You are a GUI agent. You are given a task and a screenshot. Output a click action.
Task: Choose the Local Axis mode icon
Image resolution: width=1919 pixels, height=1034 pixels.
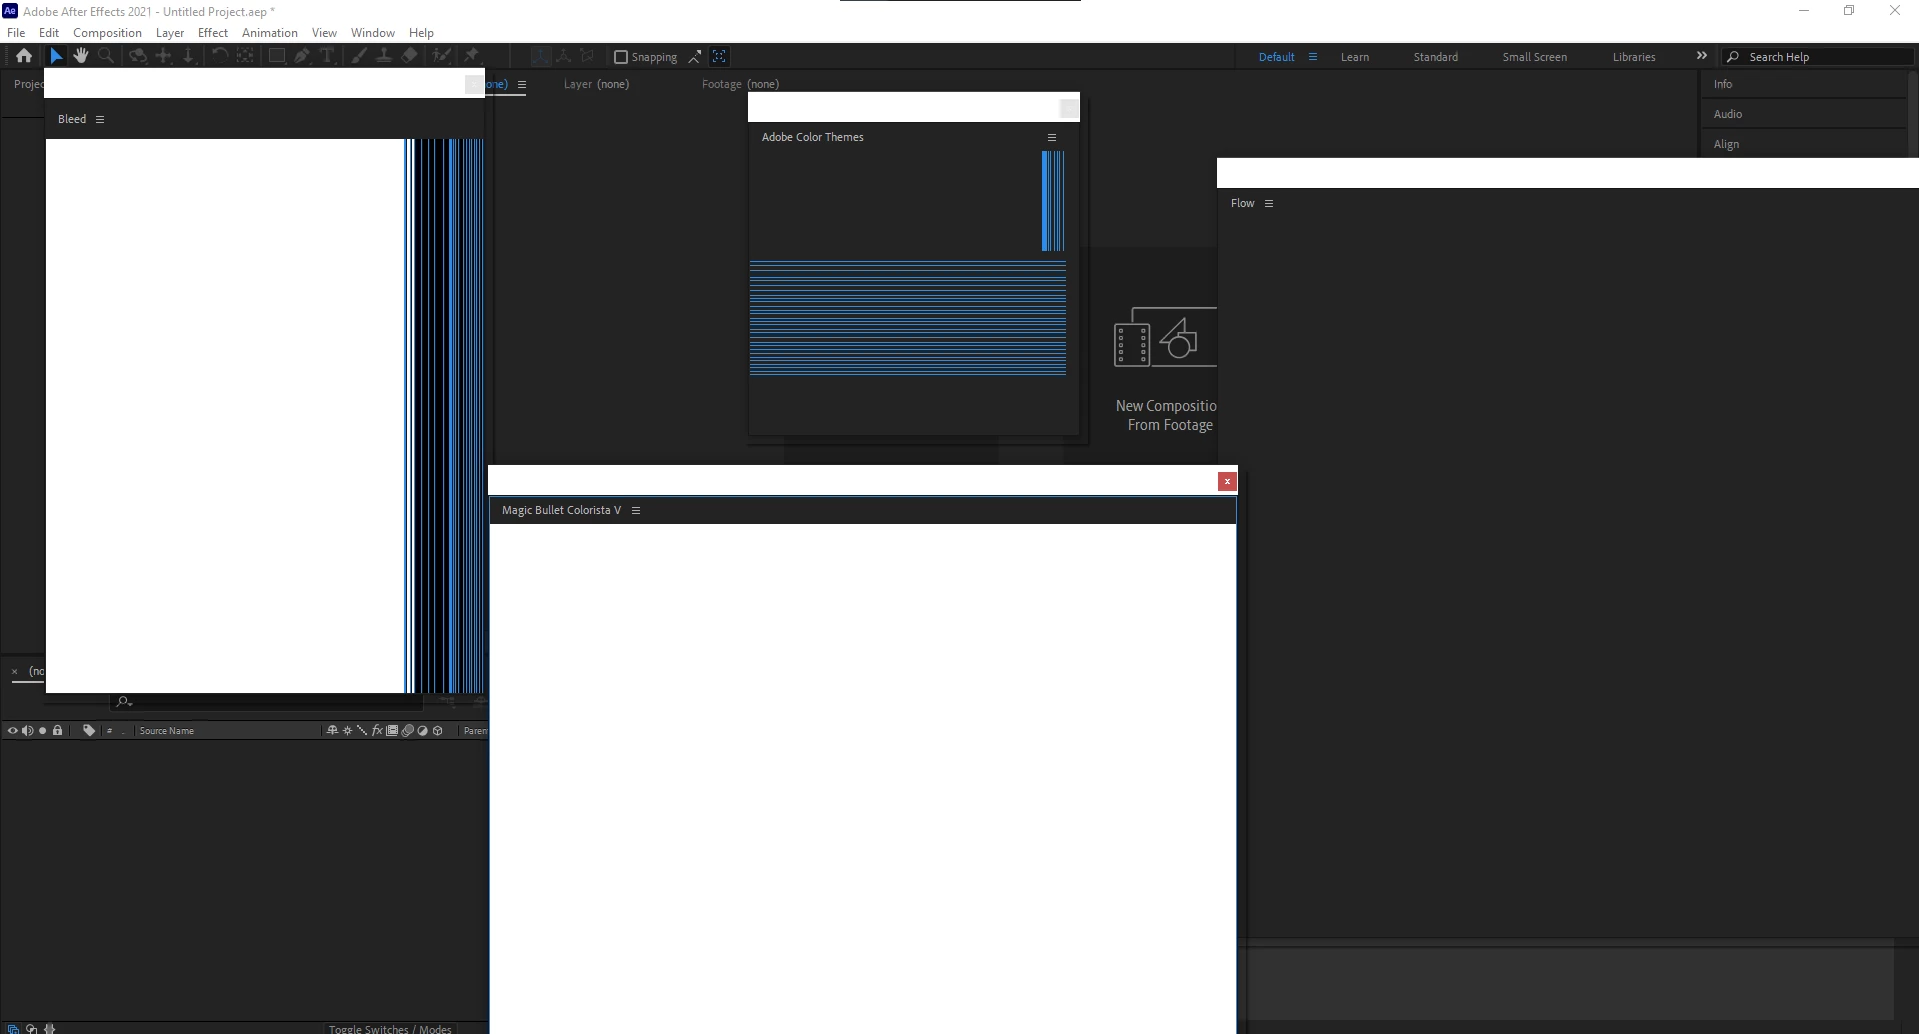click(x=540, y=57)
